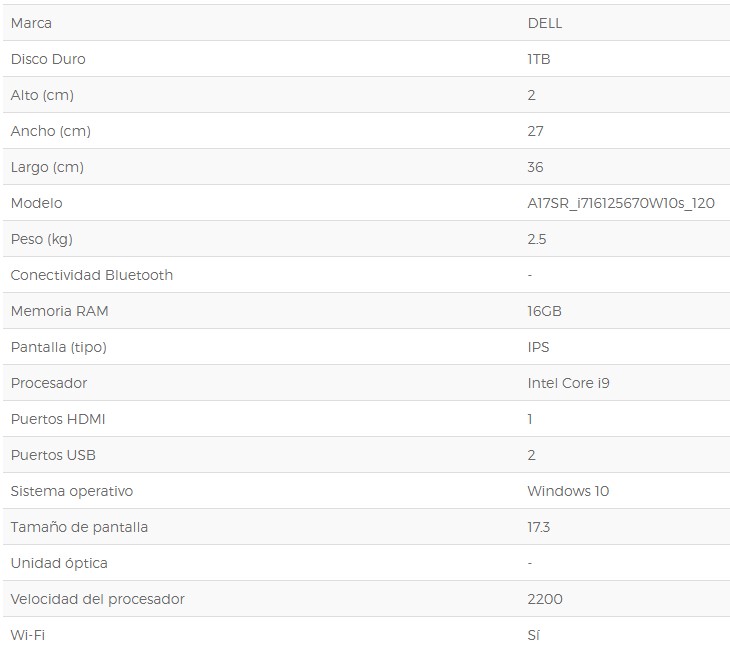The width and height of the screenshot is (730, 663).
Task: Click the Pantalla (tipo) IPS value
Action: [538, 347]
